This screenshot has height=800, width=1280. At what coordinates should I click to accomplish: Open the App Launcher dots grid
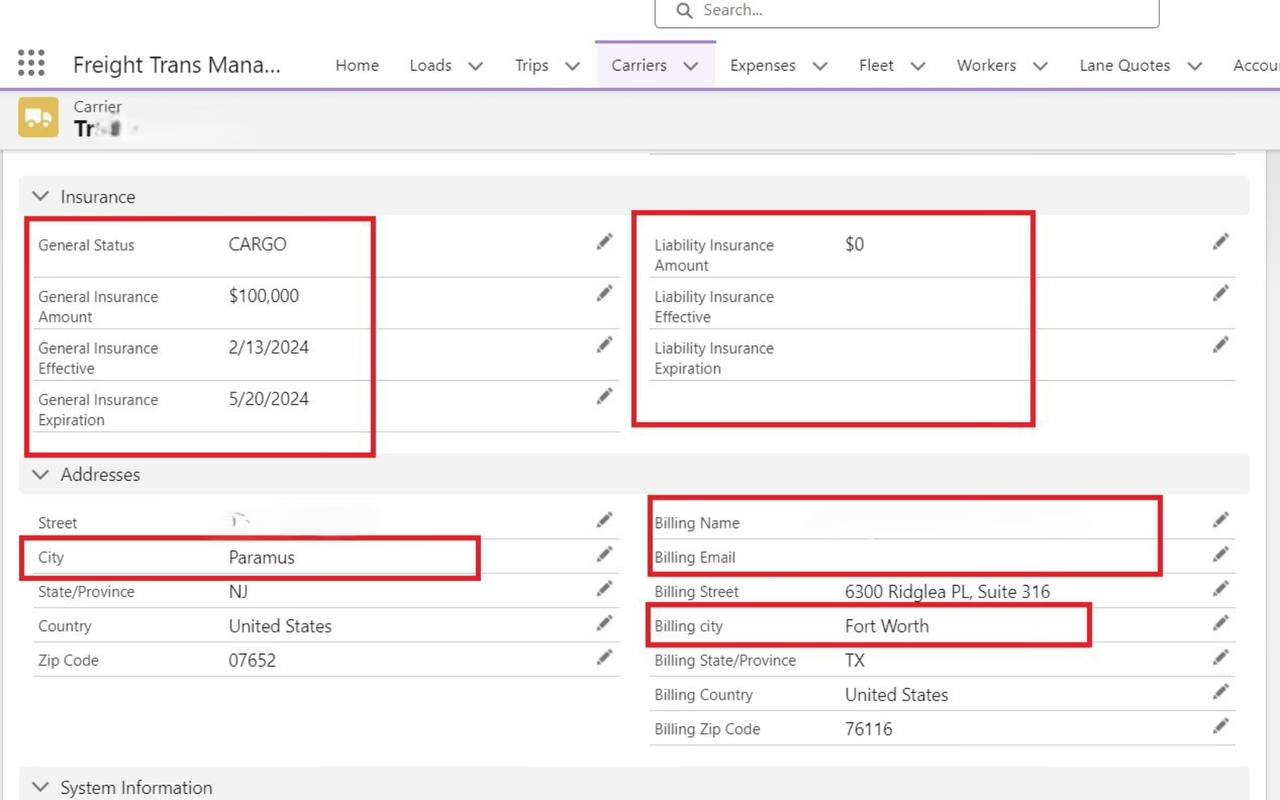pos(31,63)
